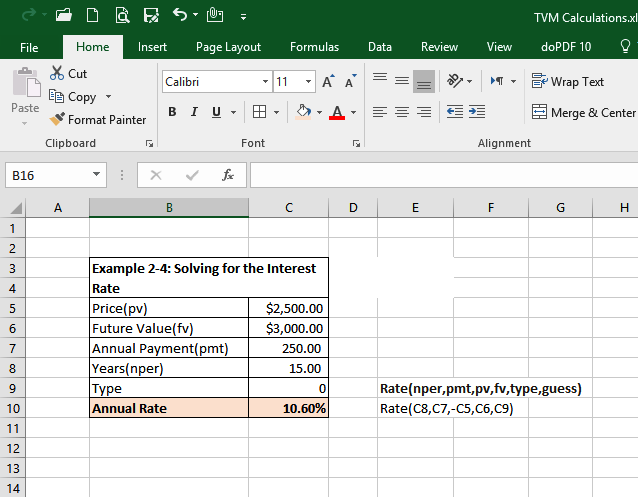Click the text direction icon
This screenshot has height=497, width=638.
[x=497, y=81]
